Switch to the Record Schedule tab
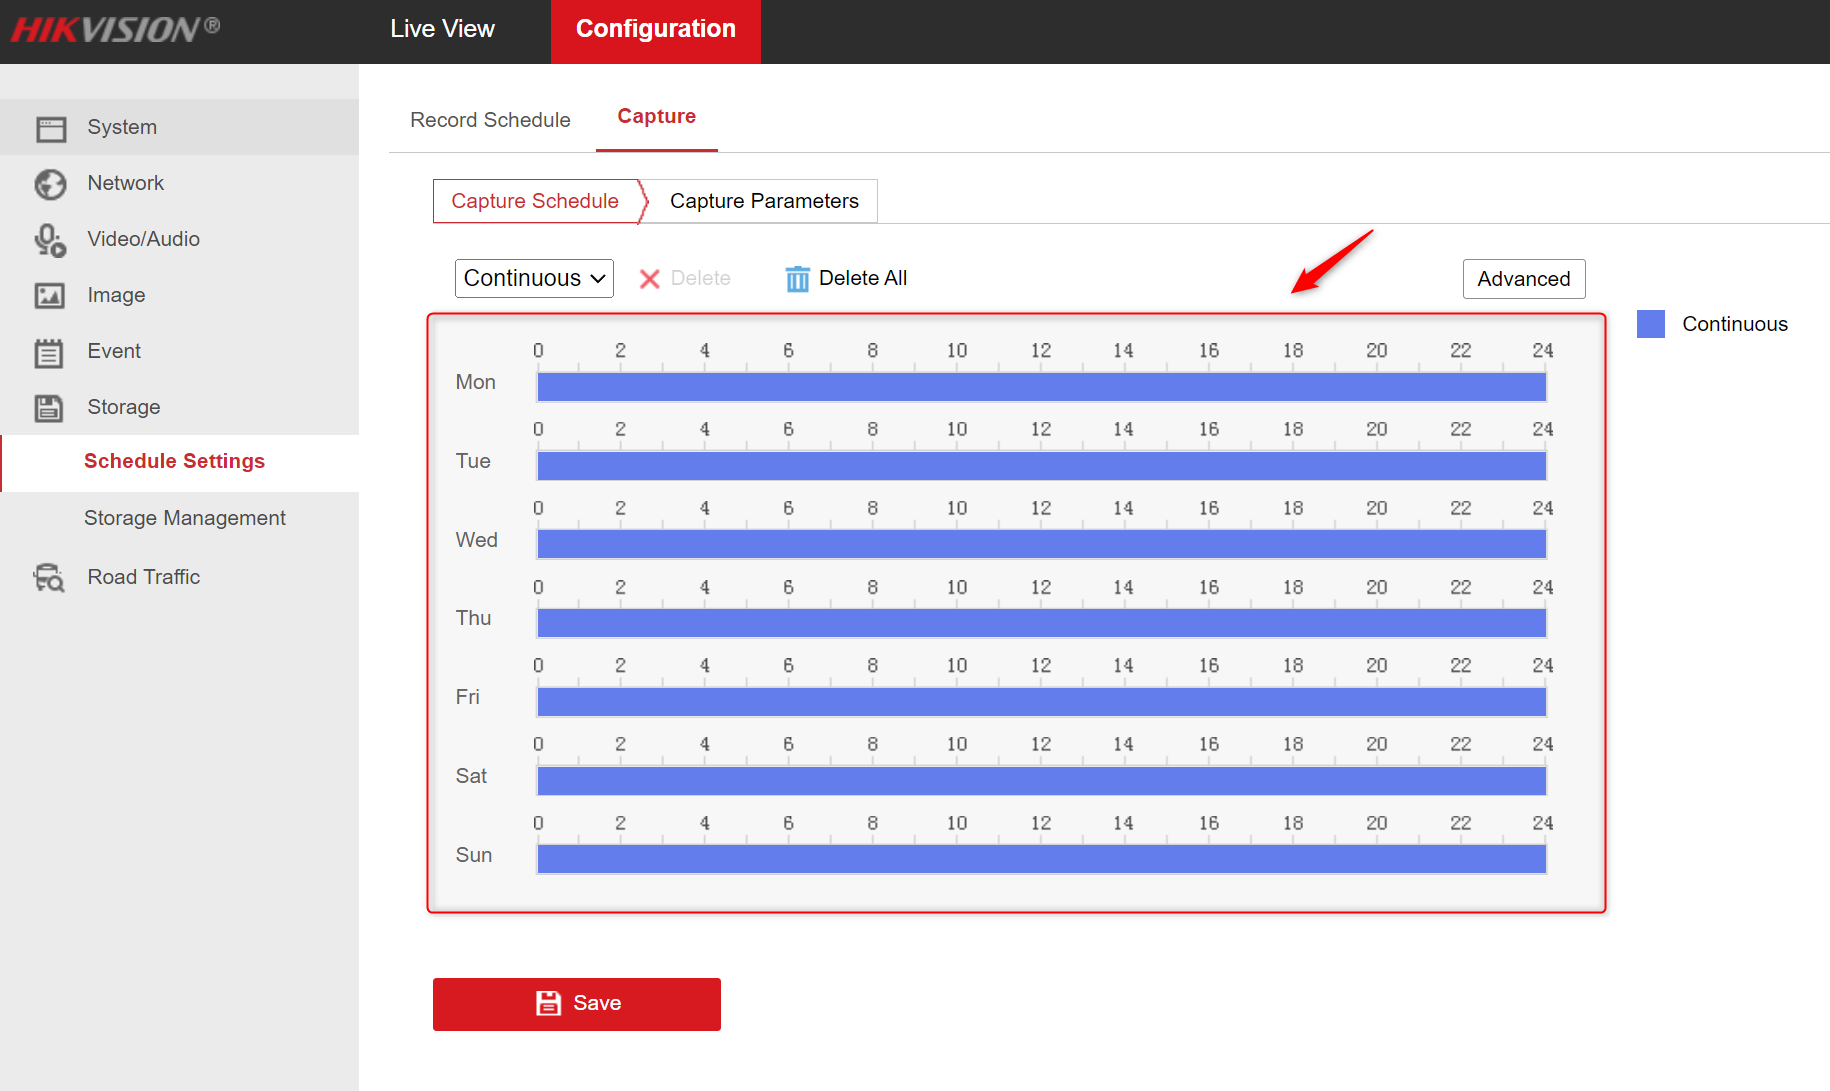 (x=490, y=119)
